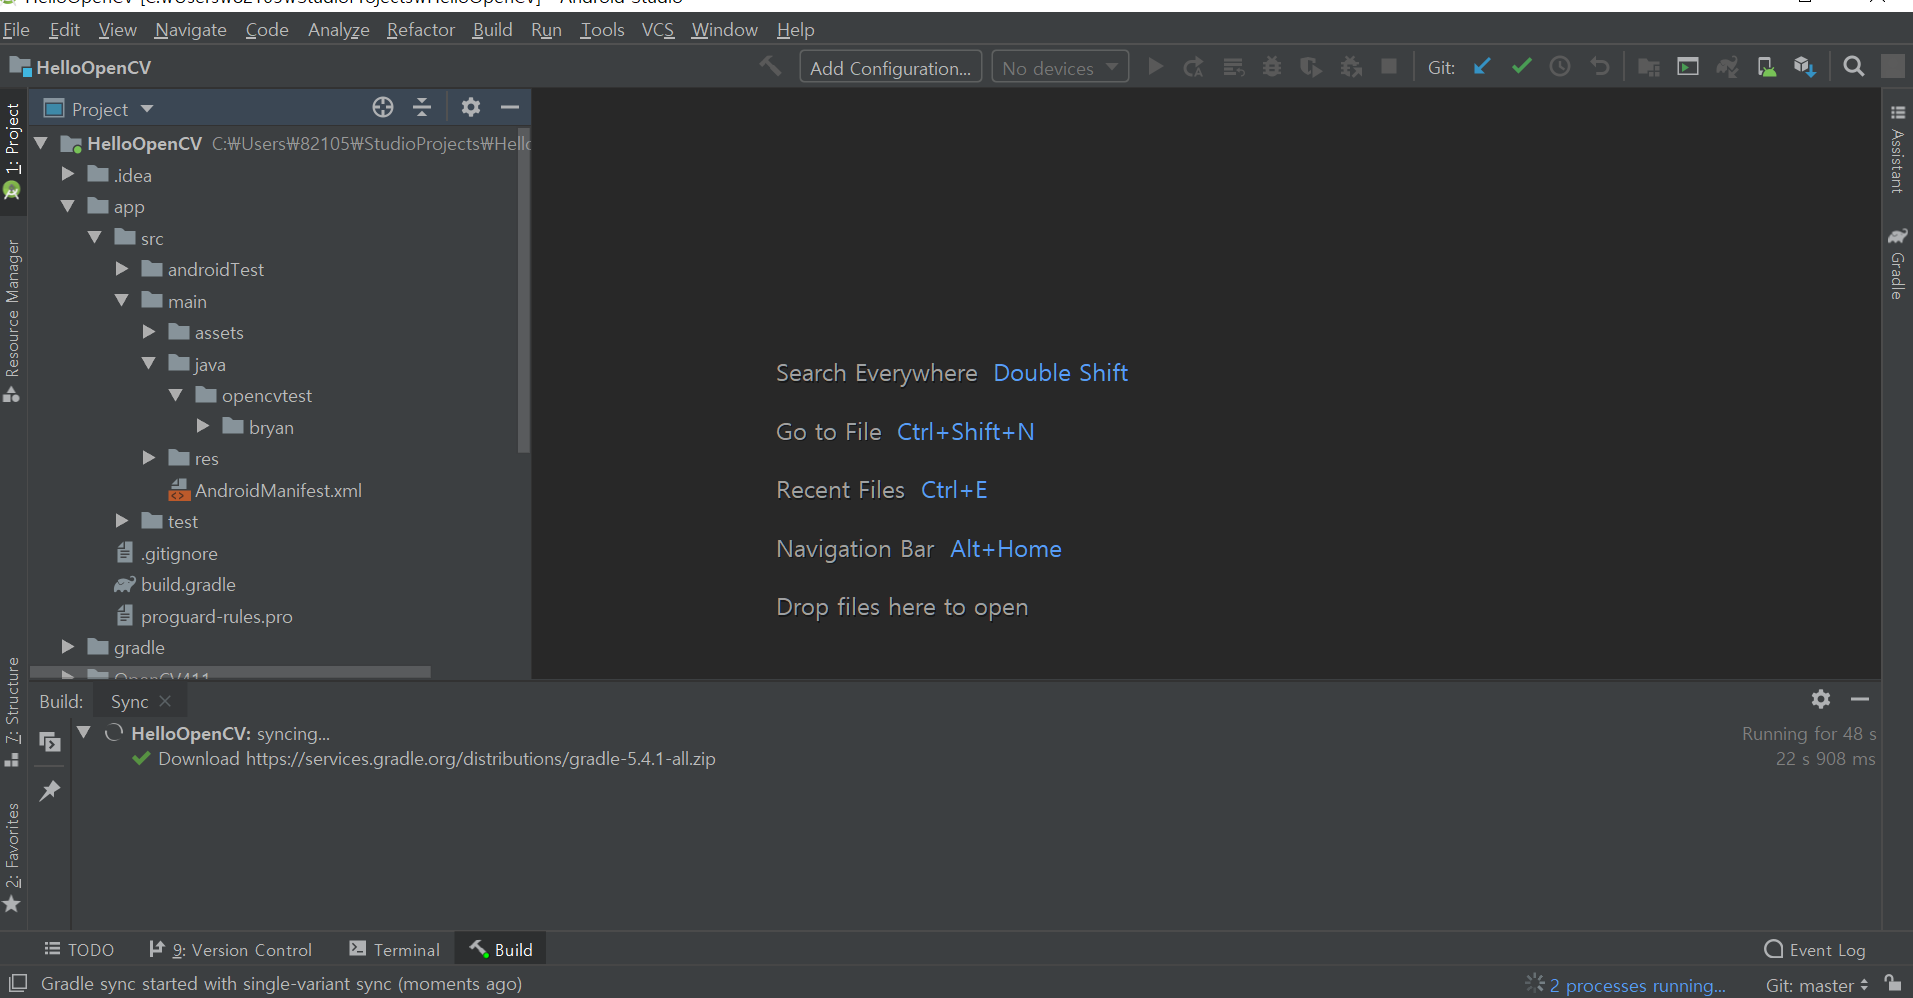Click the Apply Code Changes icon
The height and width of the screenshot is (998, 1913).
click(x=1233, y=67)
